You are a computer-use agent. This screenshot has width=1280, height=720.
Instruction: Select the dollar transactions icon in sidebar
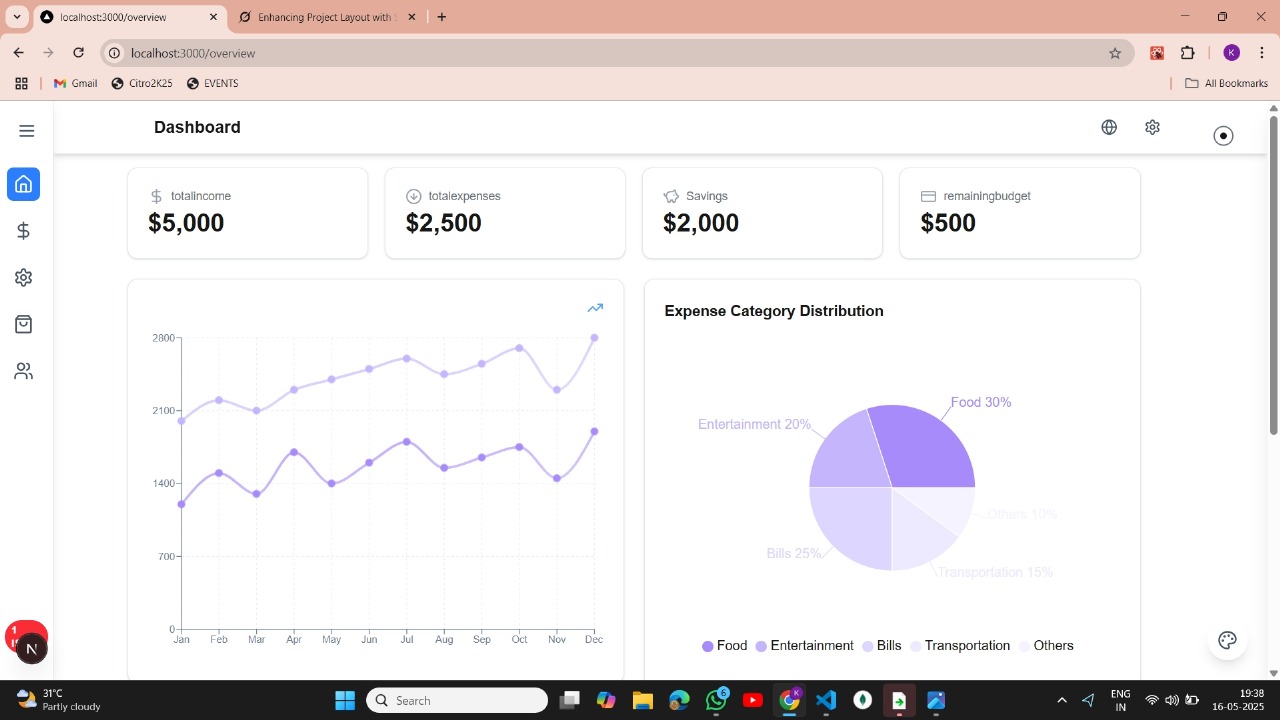pyautogui.click(x=23, y=230)
